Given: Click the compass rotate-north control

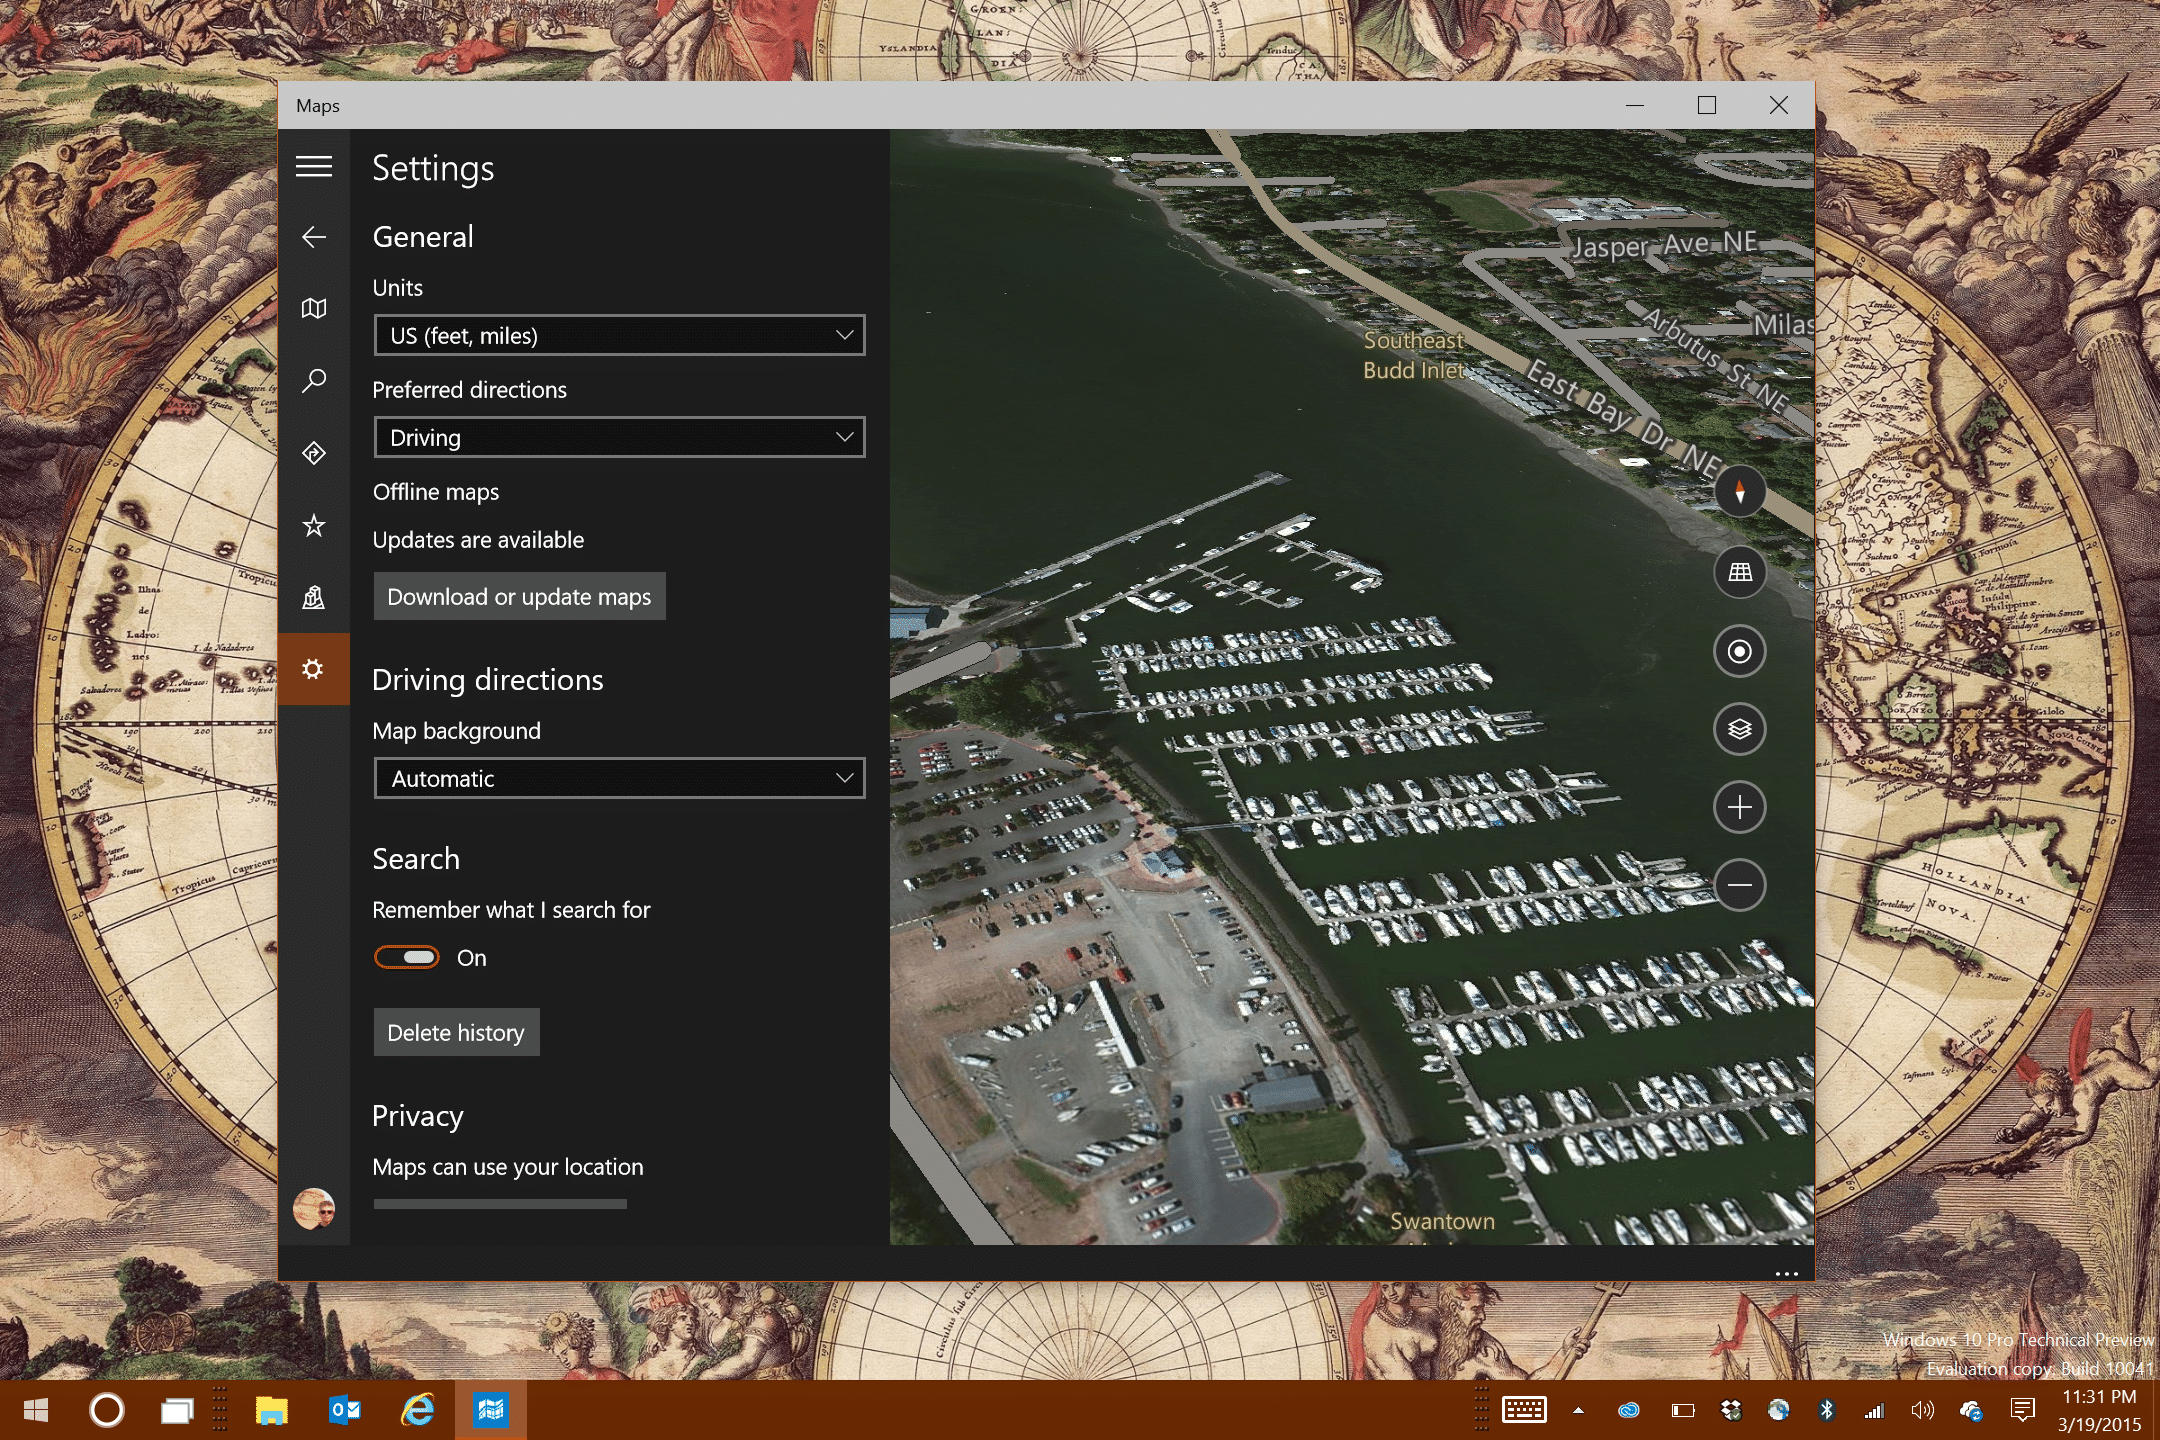Looking at the screenshot, I should coord(1740,491).
